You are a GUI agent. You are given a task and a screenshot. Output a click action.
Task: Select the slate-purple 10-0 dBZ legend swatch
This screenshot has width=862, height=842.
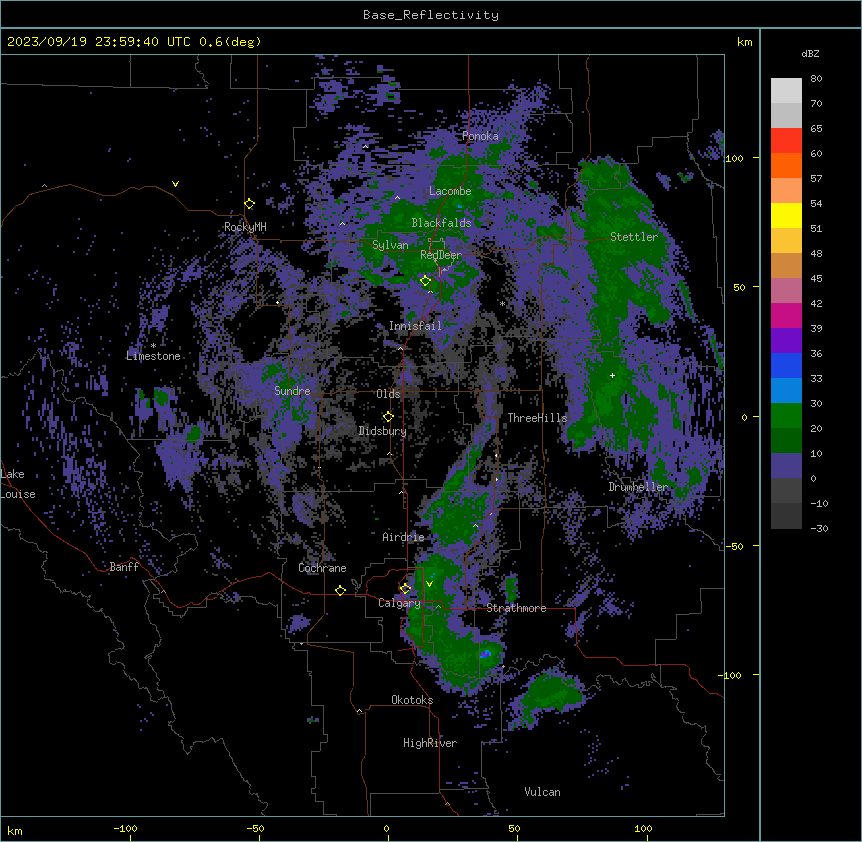786,466
